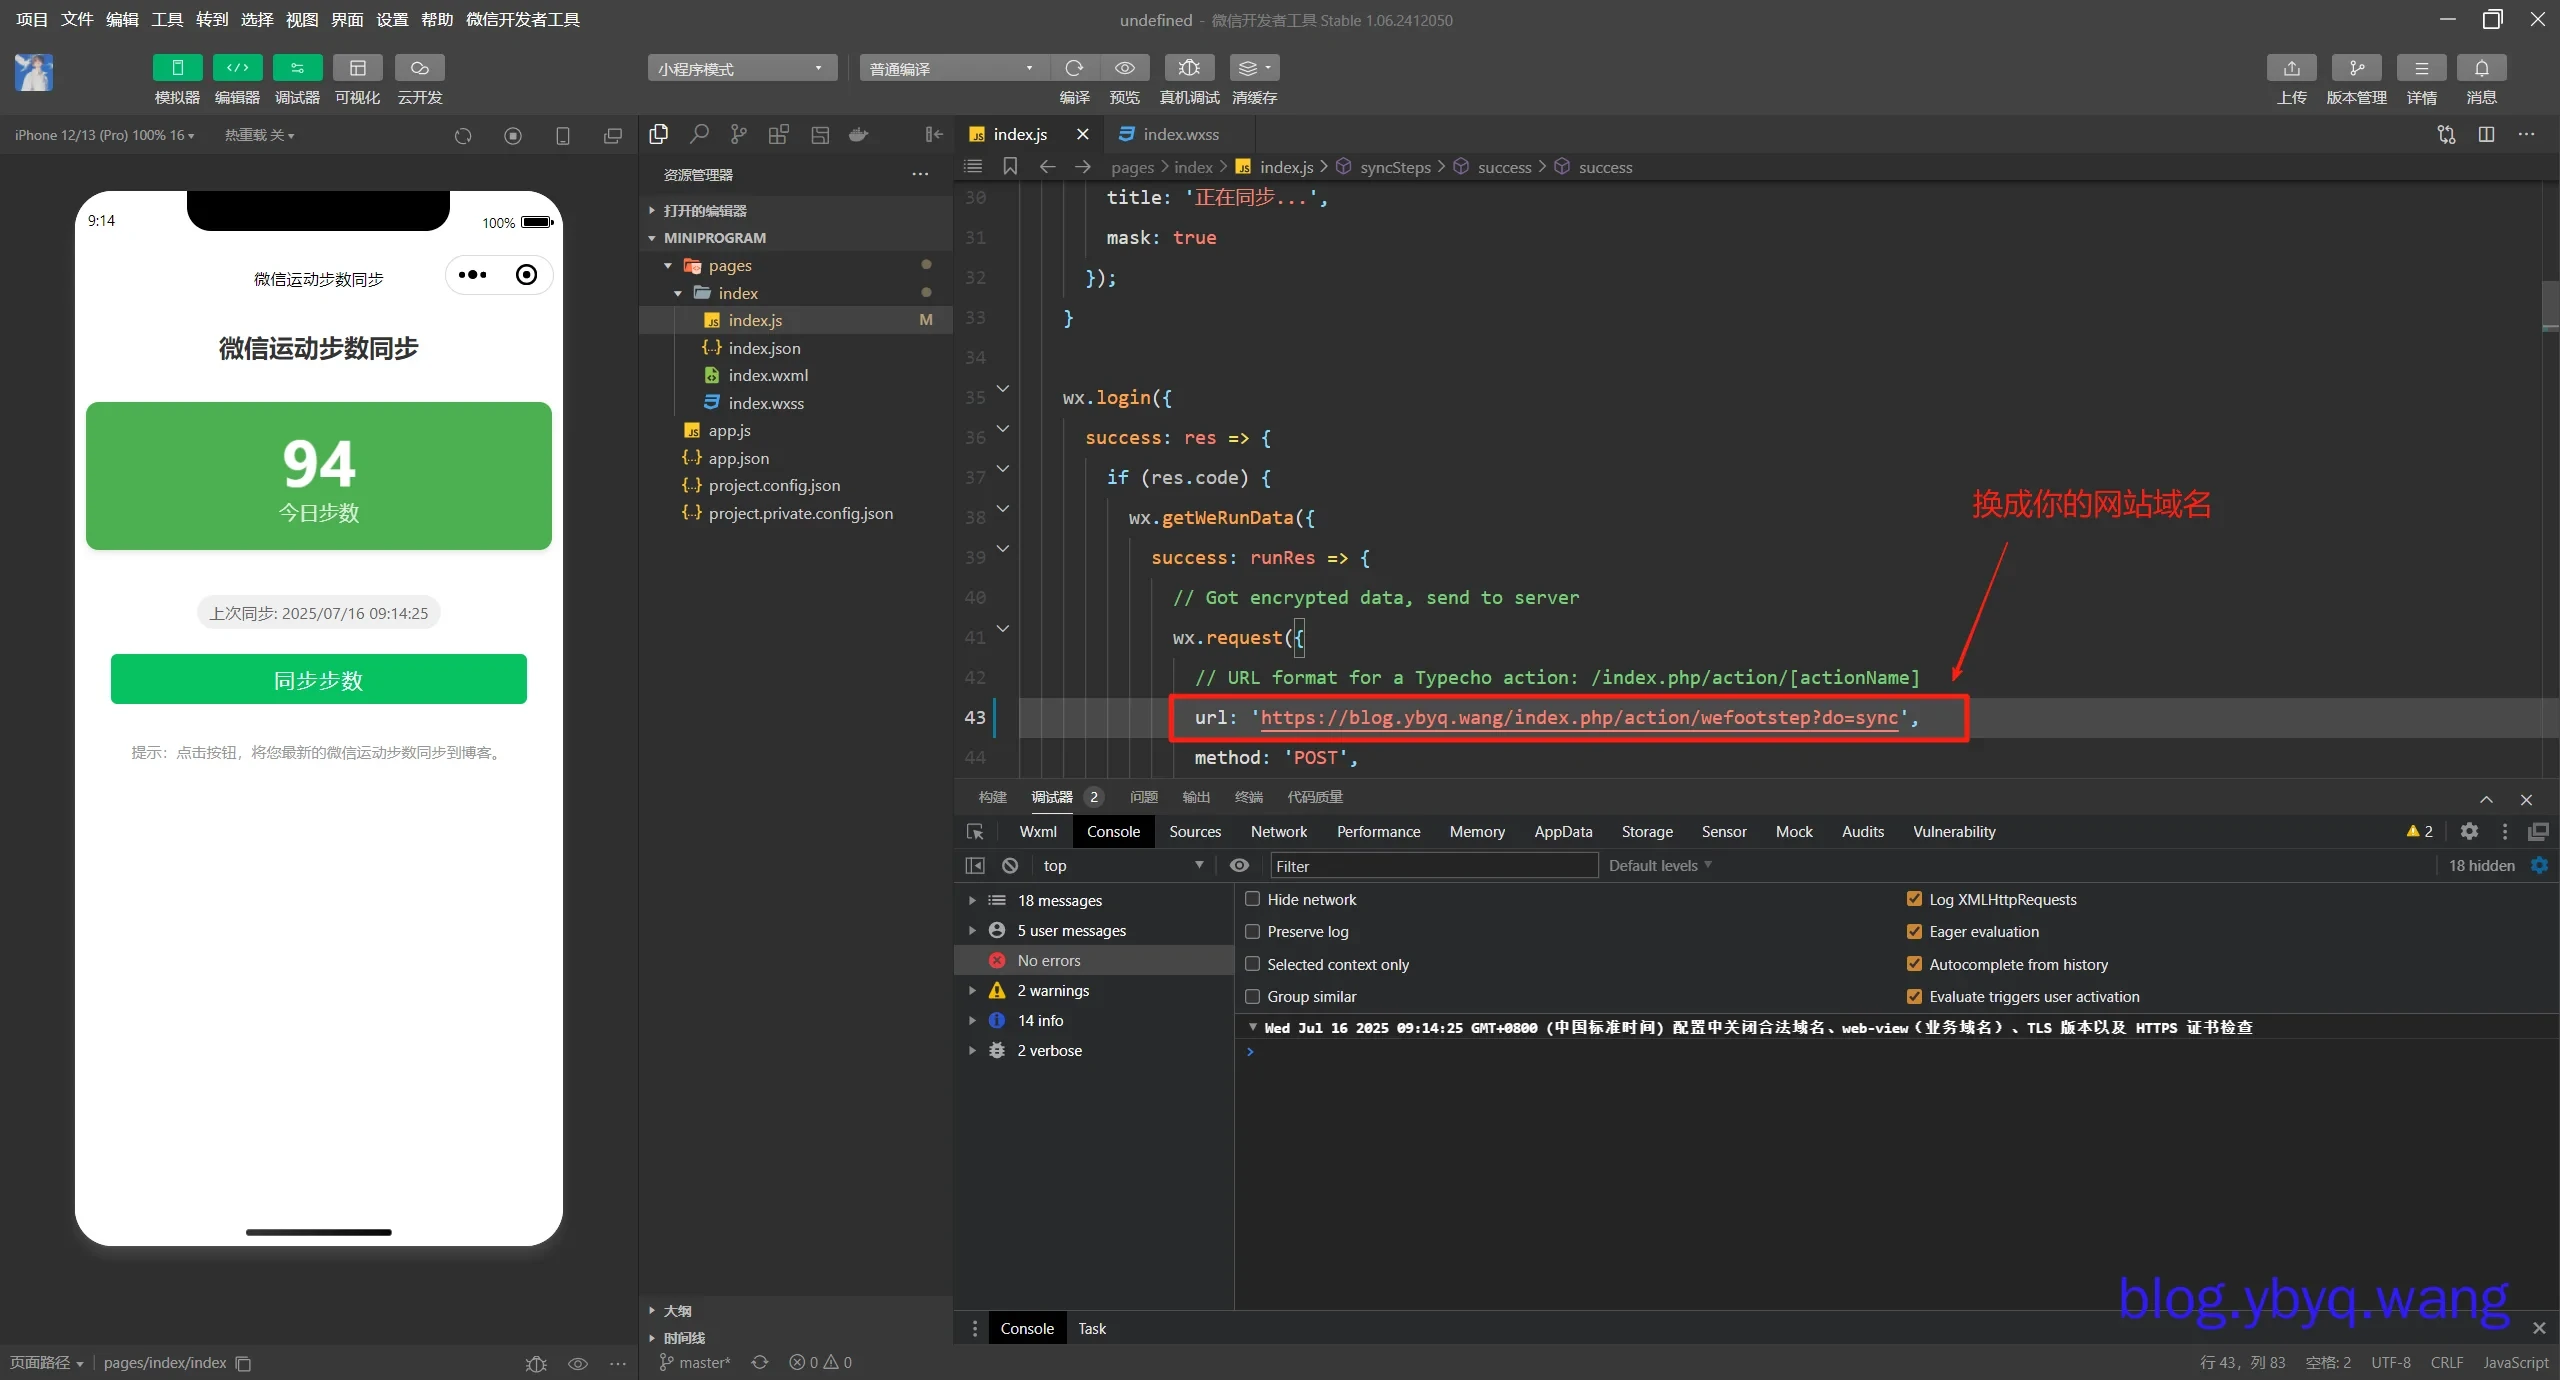Click the simulator stop record icon

[513, 136]
